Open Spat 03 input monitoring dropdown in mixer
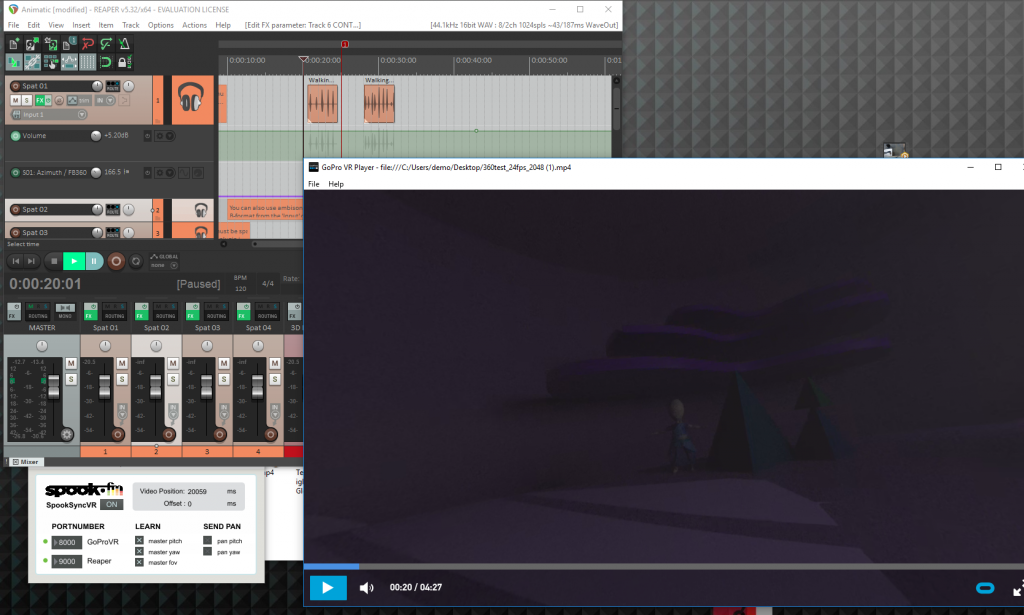Viewport: 1024px width, 615px height. (224, 411)
